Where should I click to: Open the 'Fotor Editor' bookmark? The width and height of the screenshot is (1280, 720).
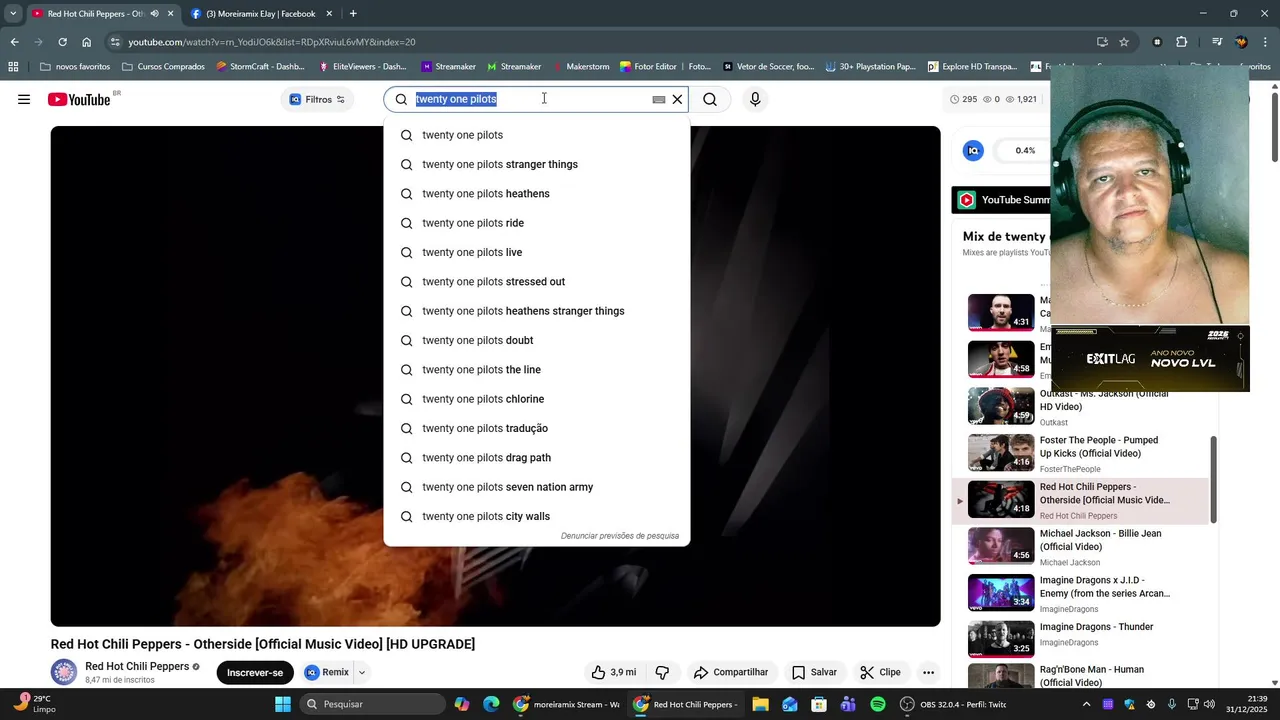click(x=665, y=67)
